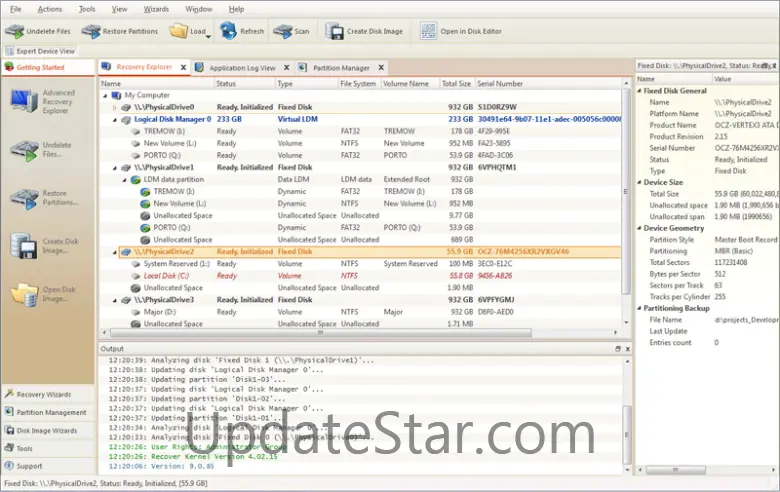Open the Window menu

coord(198,9)
